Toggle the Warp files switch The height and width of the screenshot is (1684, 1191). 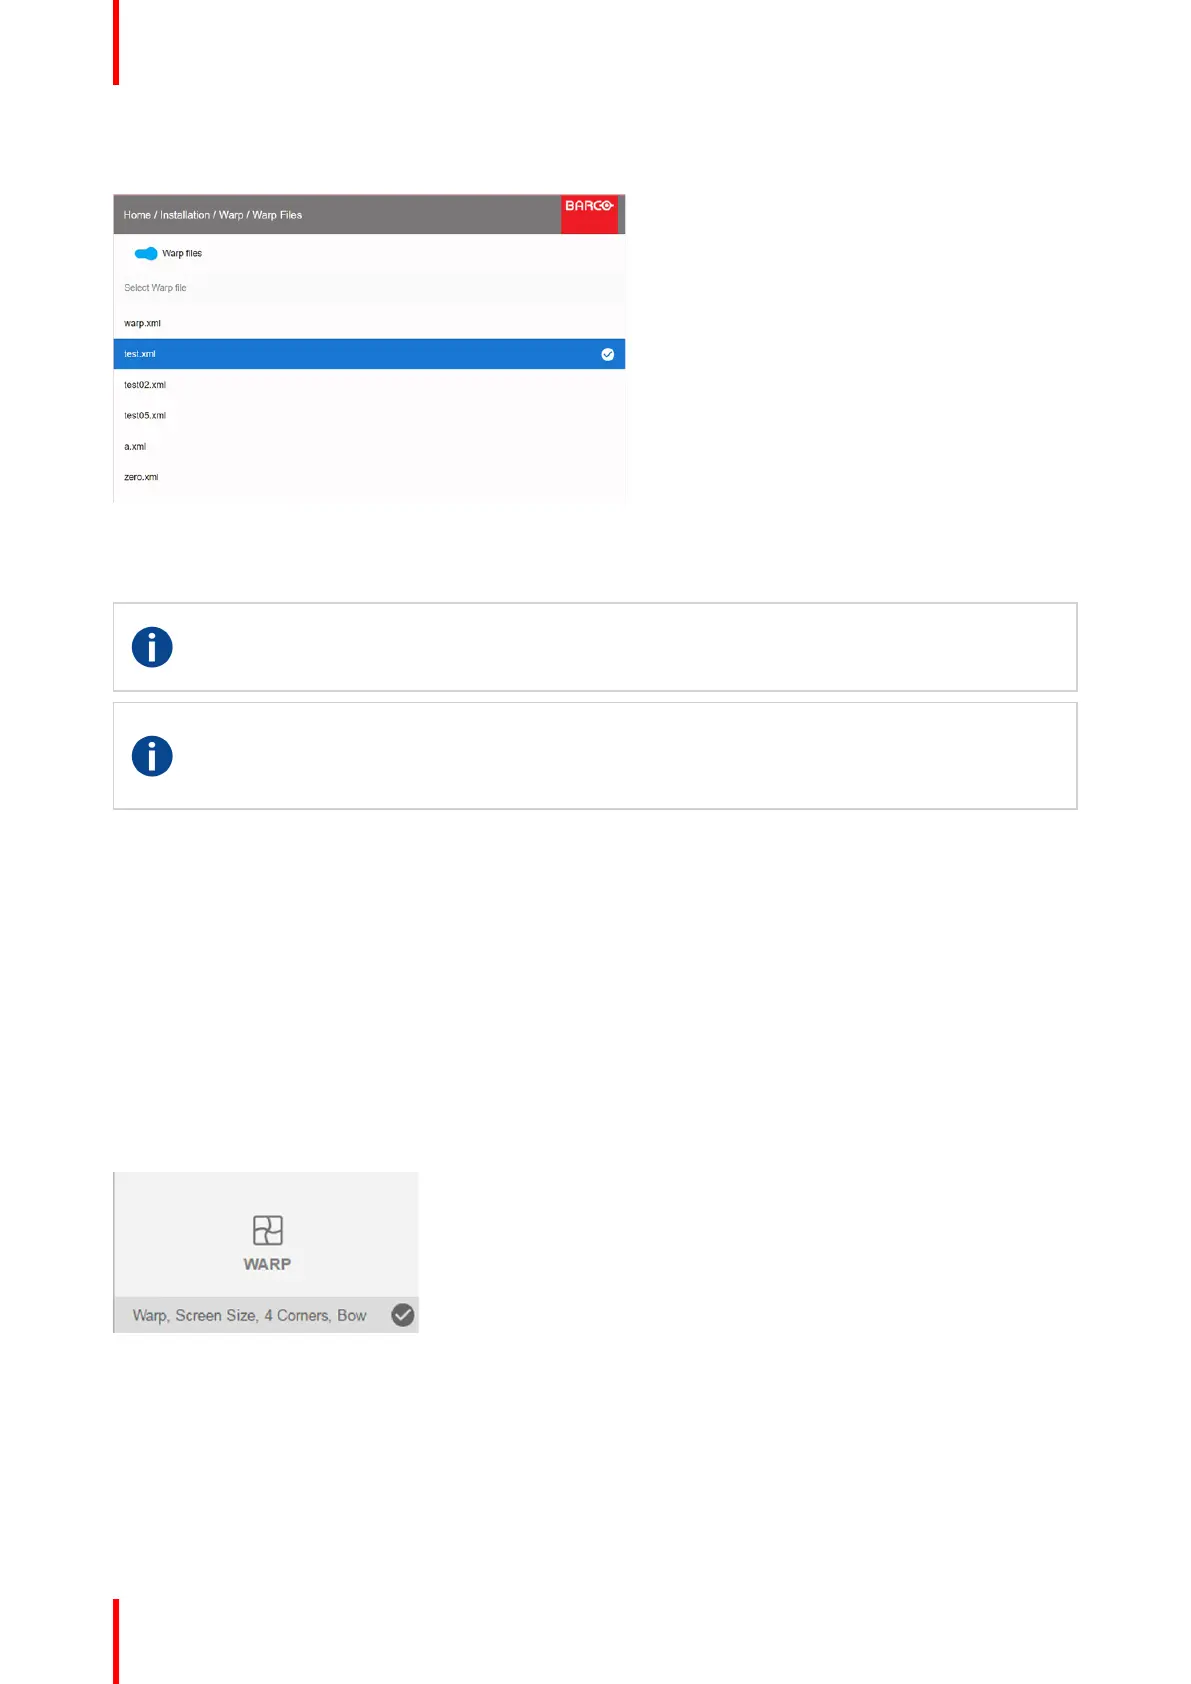tap(146, 253)
